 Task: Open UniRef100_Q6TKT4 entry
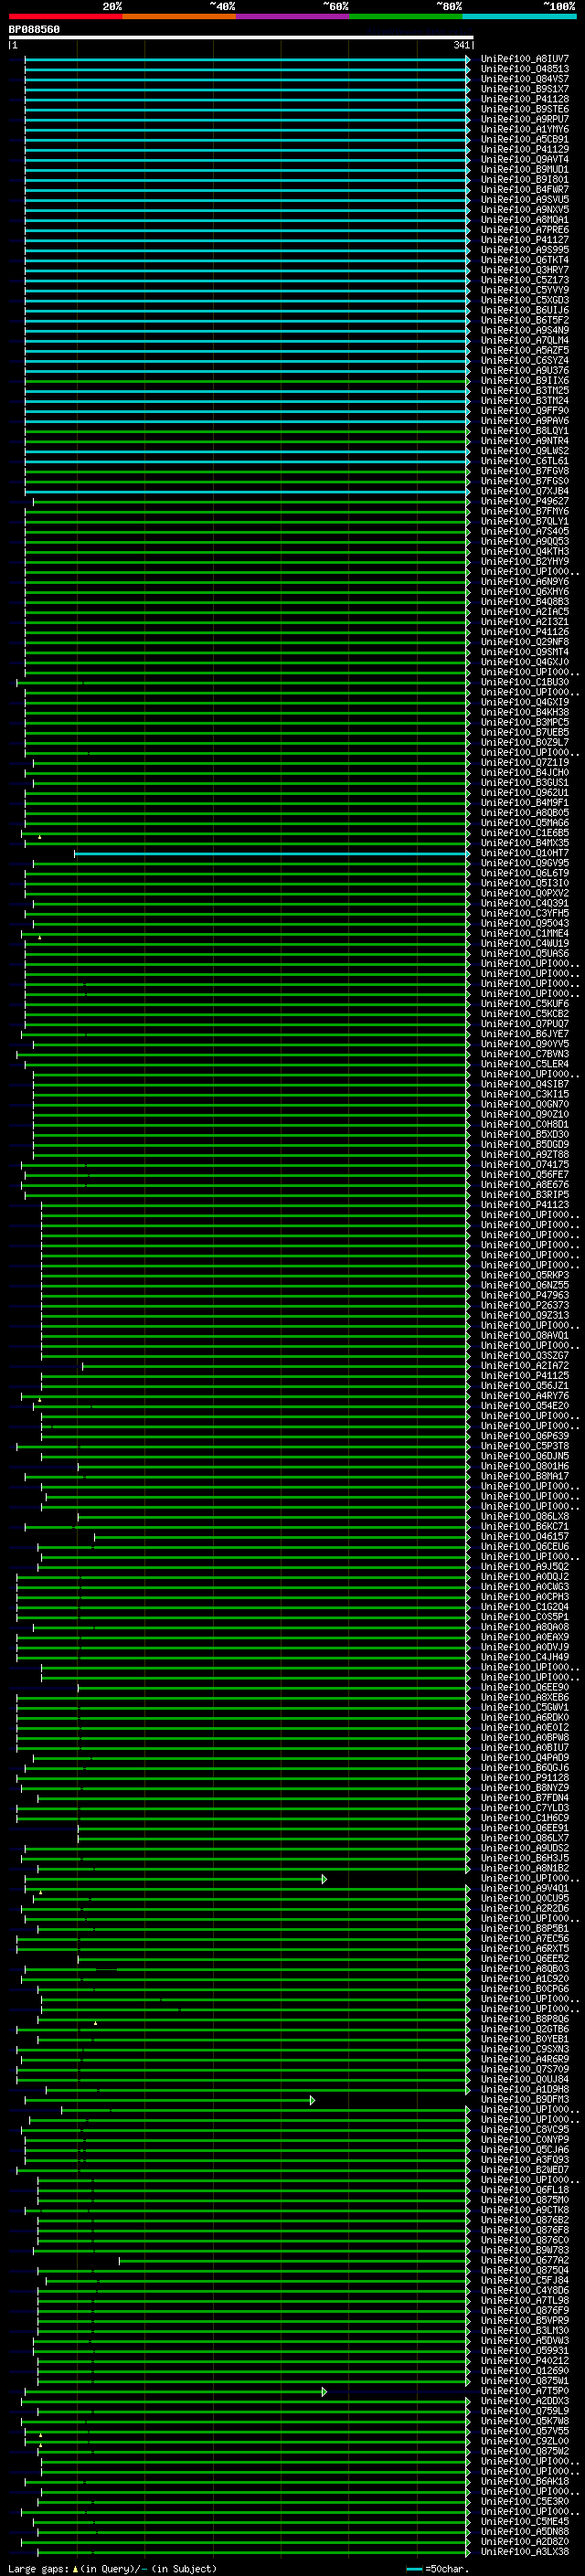coord(524,260)
